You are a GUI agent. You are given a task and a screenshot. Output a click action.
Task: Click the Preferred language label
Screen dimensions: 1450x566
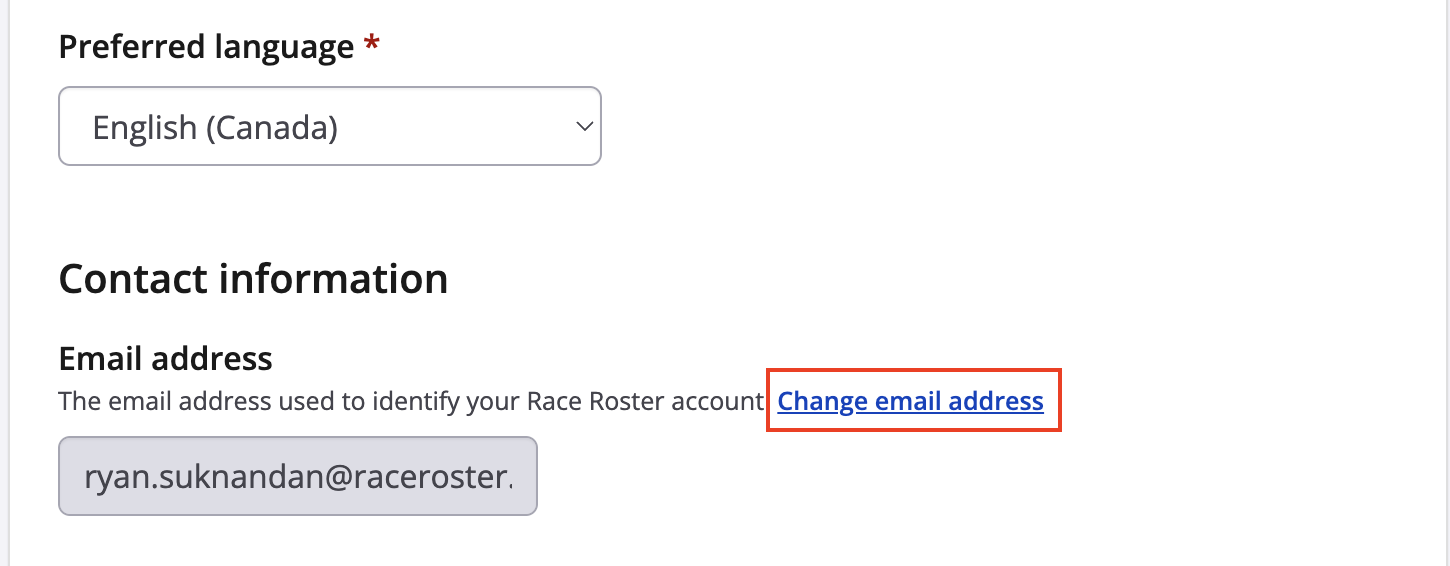(x=206, y=47)
